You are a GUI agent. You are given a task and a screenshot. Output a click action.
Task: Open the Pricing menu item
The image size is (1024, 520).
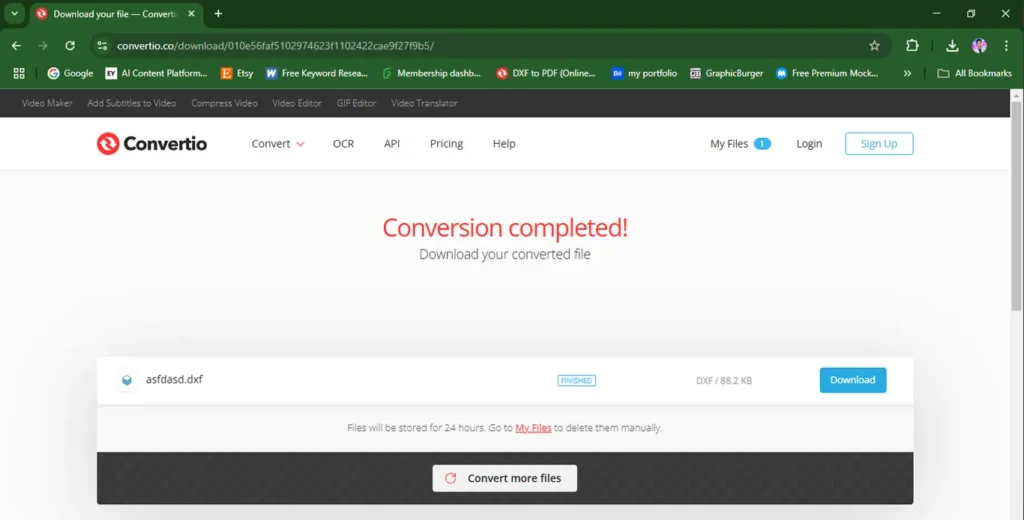(446, 144)
